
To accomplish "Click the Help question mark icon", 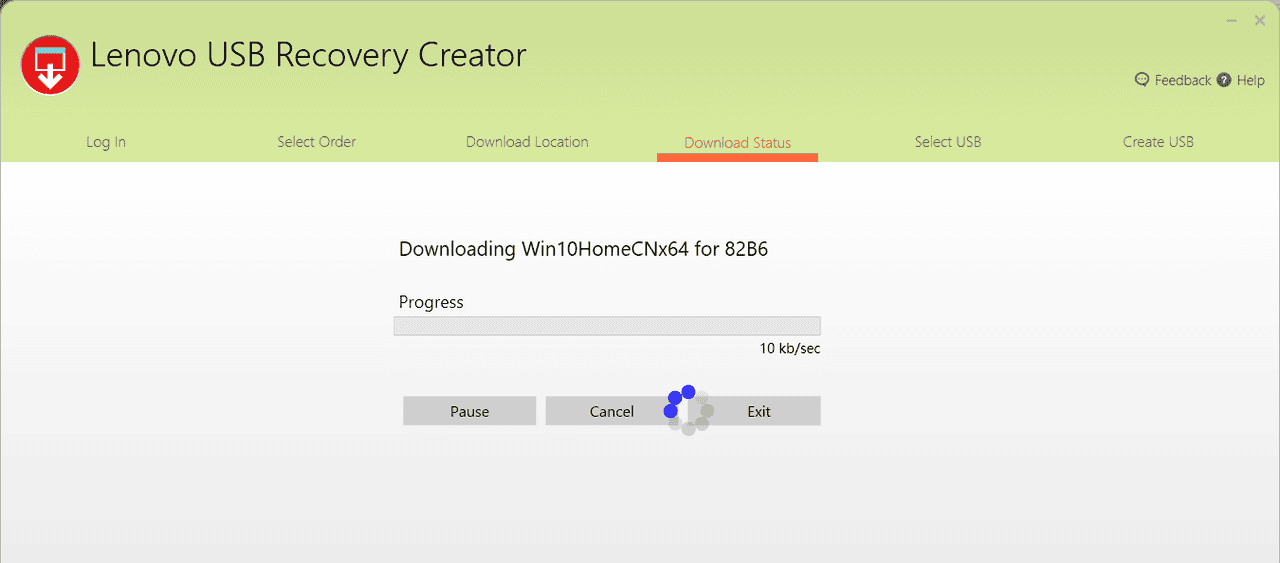I will point(1224,80).
